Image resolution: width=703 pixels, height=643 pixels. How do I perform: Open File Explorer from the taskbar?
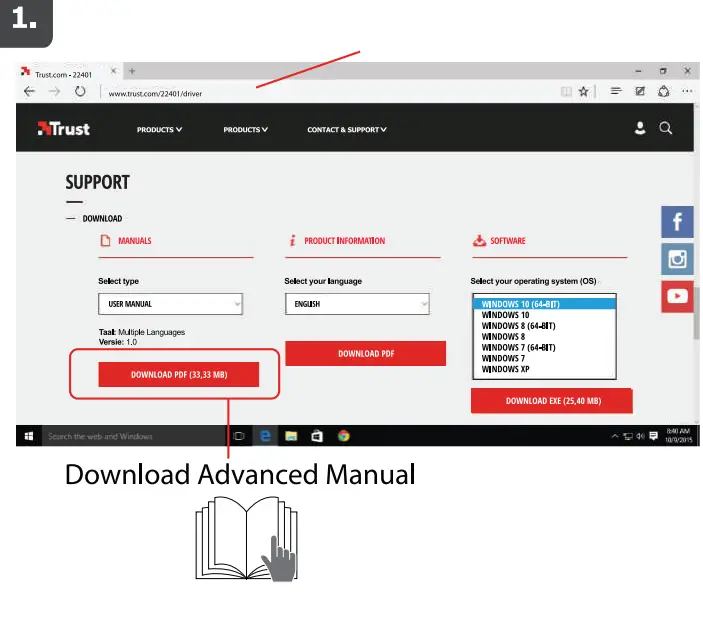coord(291,436)
